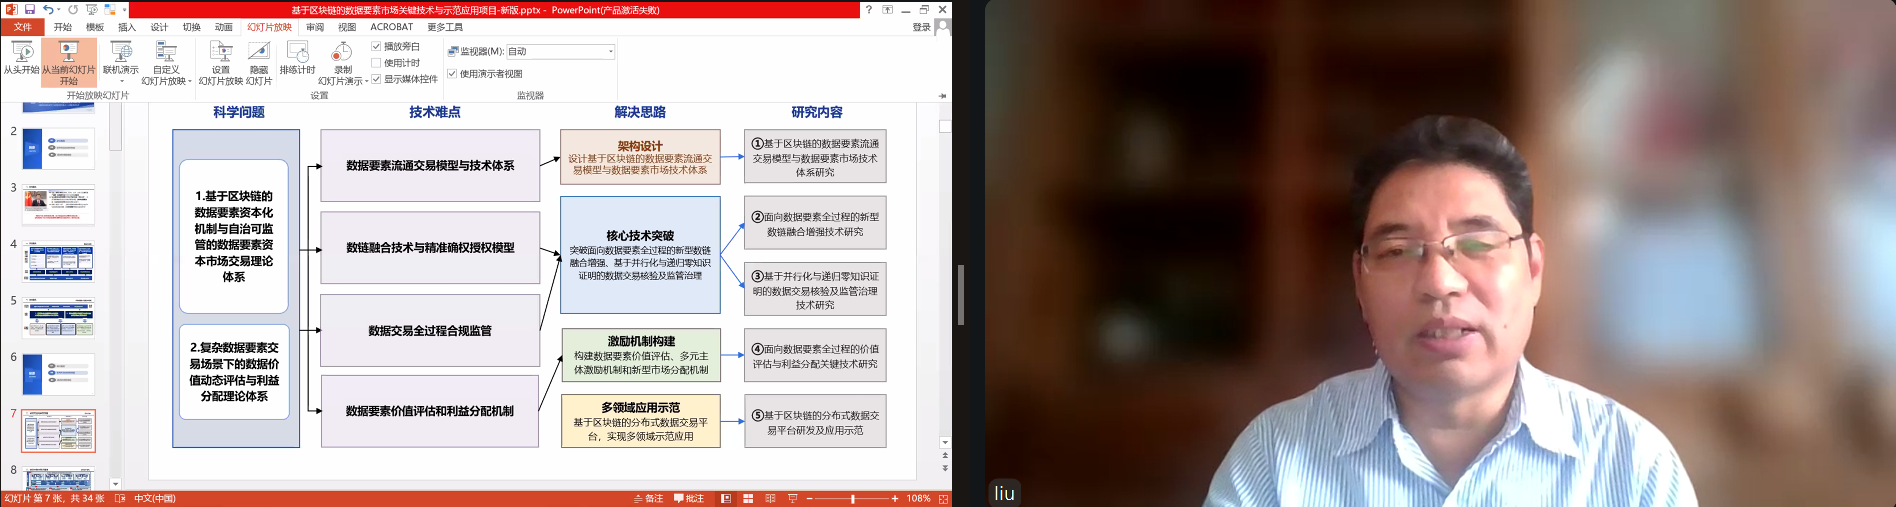
Task: Start slideshow from current slide (从当前幻灯片开始)
Action: tap(68, 53)
